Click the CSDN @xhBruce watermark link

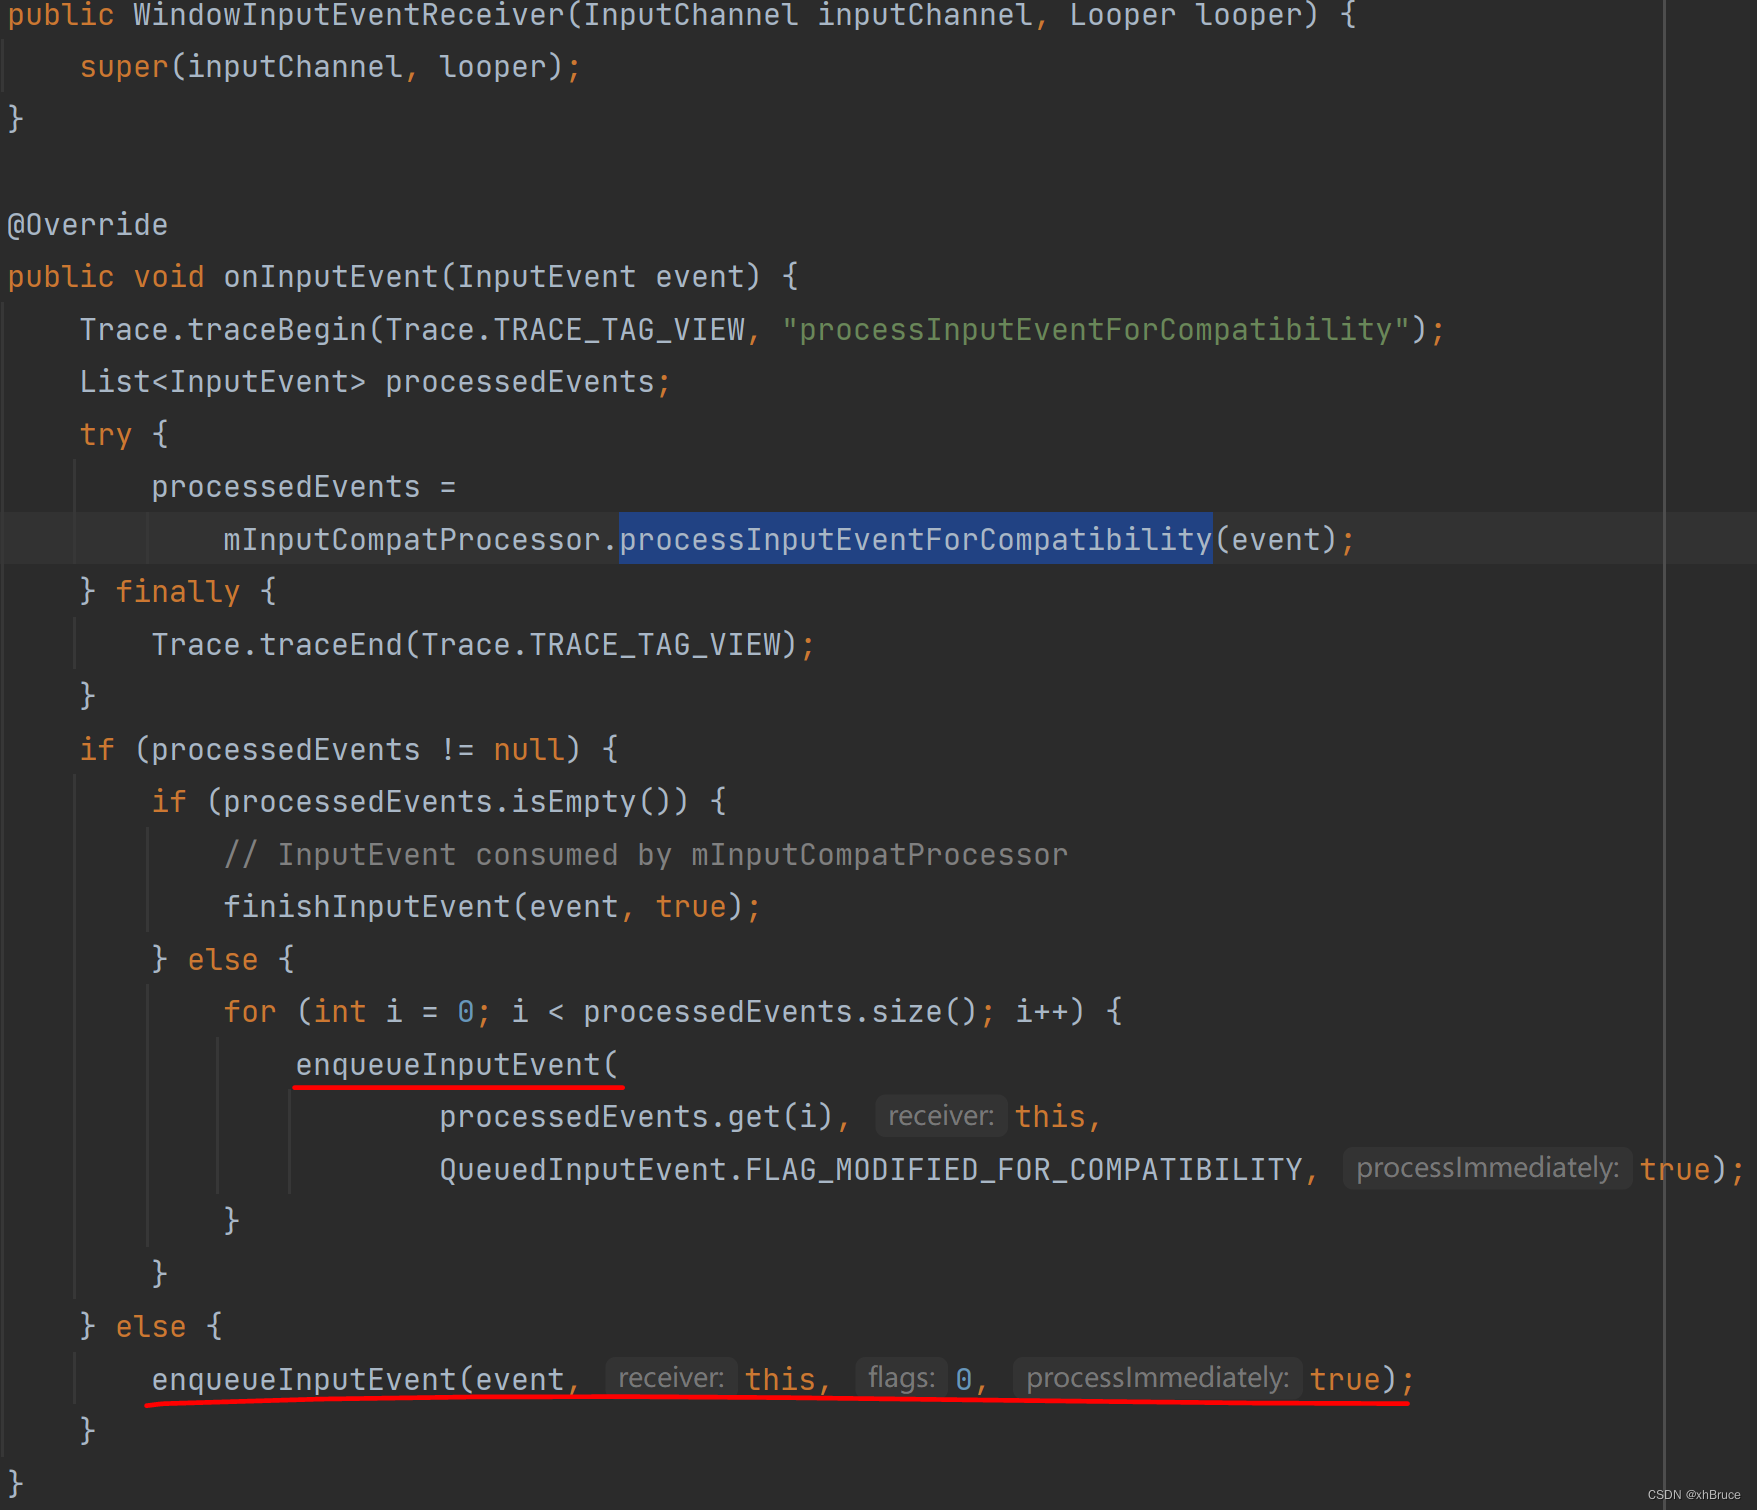pos(1695,1495)
